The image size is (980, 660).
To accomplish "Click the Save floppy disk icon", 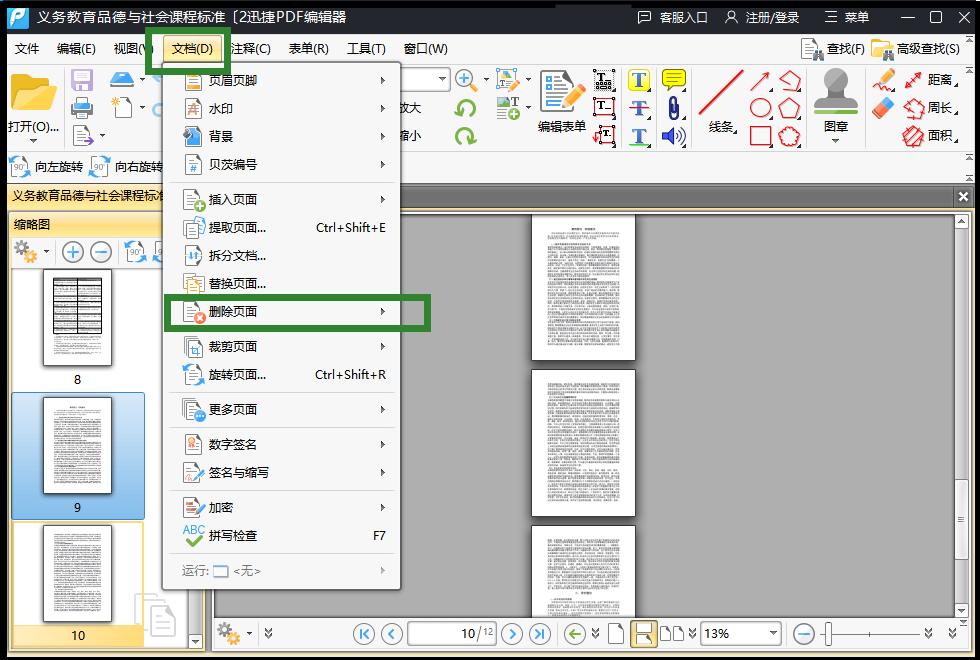I will [x=82, y=80].
